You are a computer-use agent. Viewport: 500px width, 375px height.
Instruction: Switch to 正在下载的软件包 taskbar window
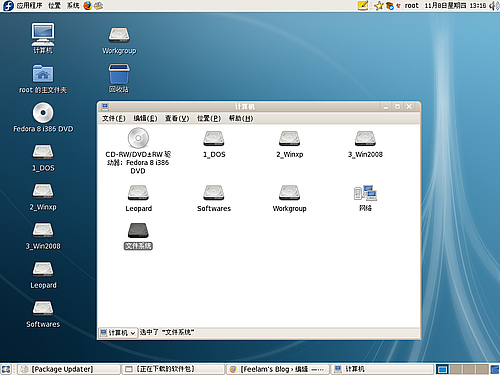tap(173, 369)
